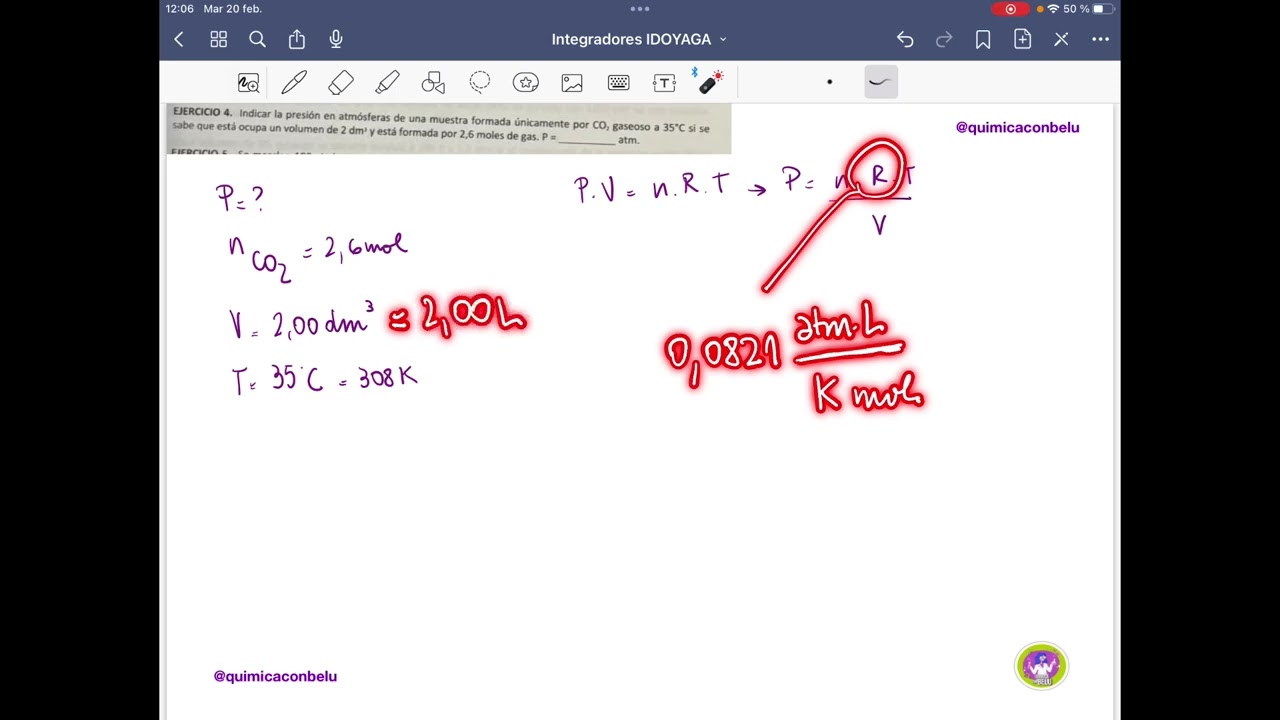Select the Keyboard typing tool

coord(618,83)
